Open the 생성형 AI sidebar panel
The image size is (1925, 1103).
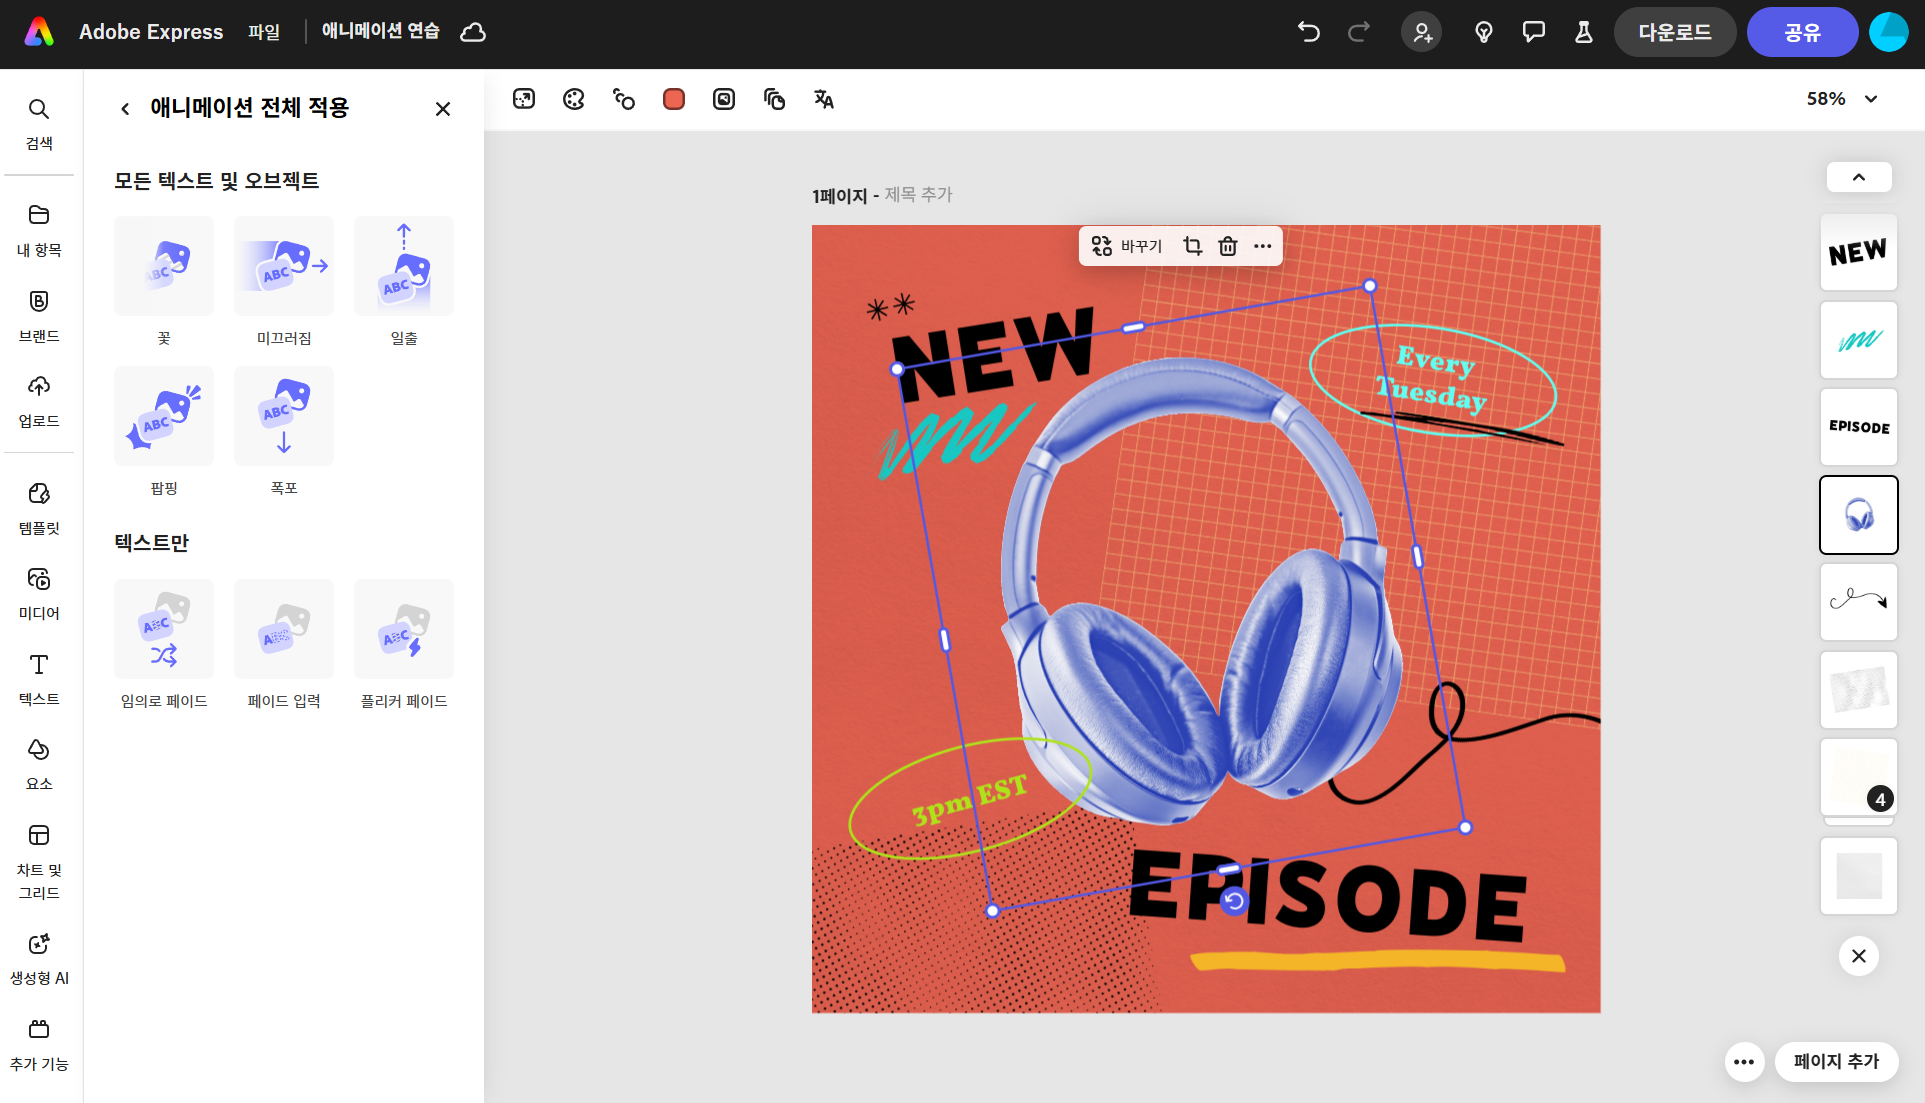(39, 957)
